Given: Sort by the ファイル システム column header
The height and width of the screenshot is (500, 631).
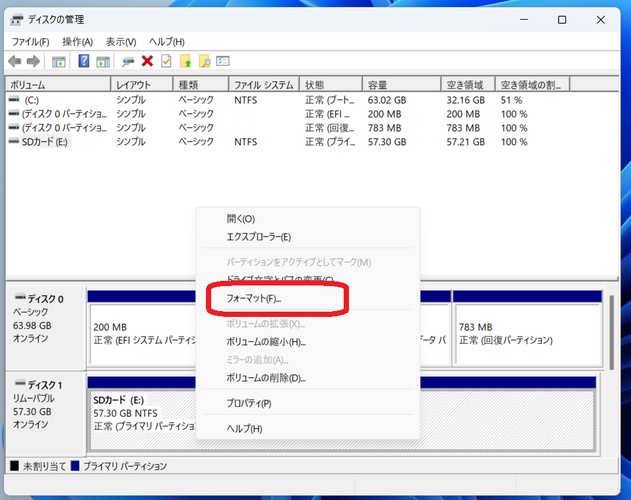Looking at the screenshot, I should click(x=264, y=85).
